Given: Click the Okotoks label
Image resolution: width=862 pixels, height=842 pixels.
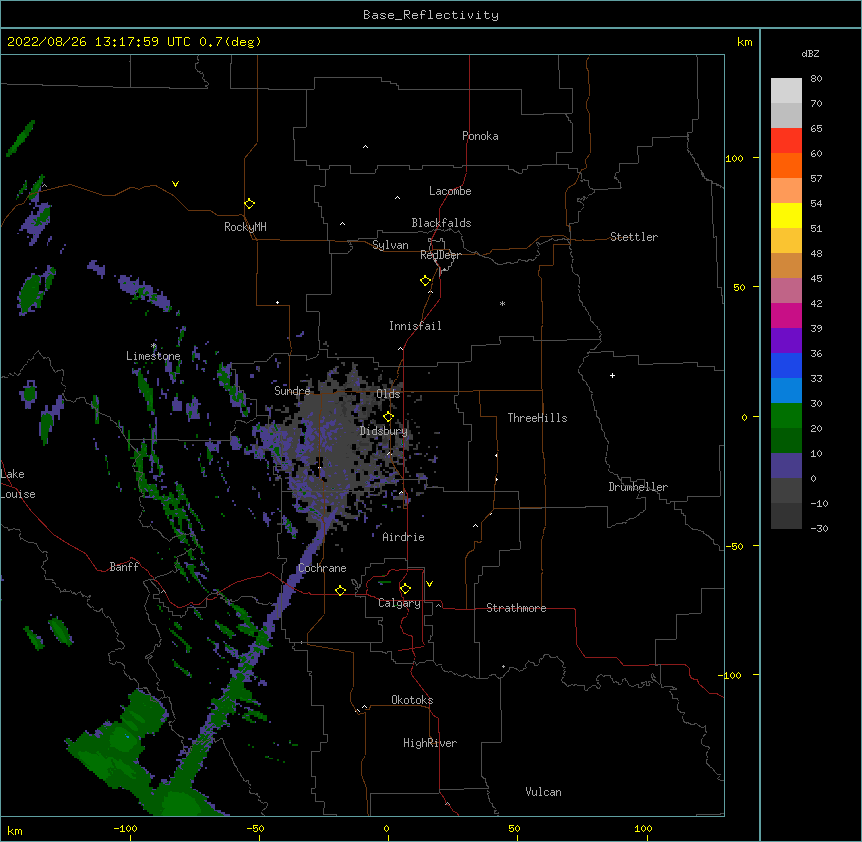Looking at the screenshot, I should point(412,700).
